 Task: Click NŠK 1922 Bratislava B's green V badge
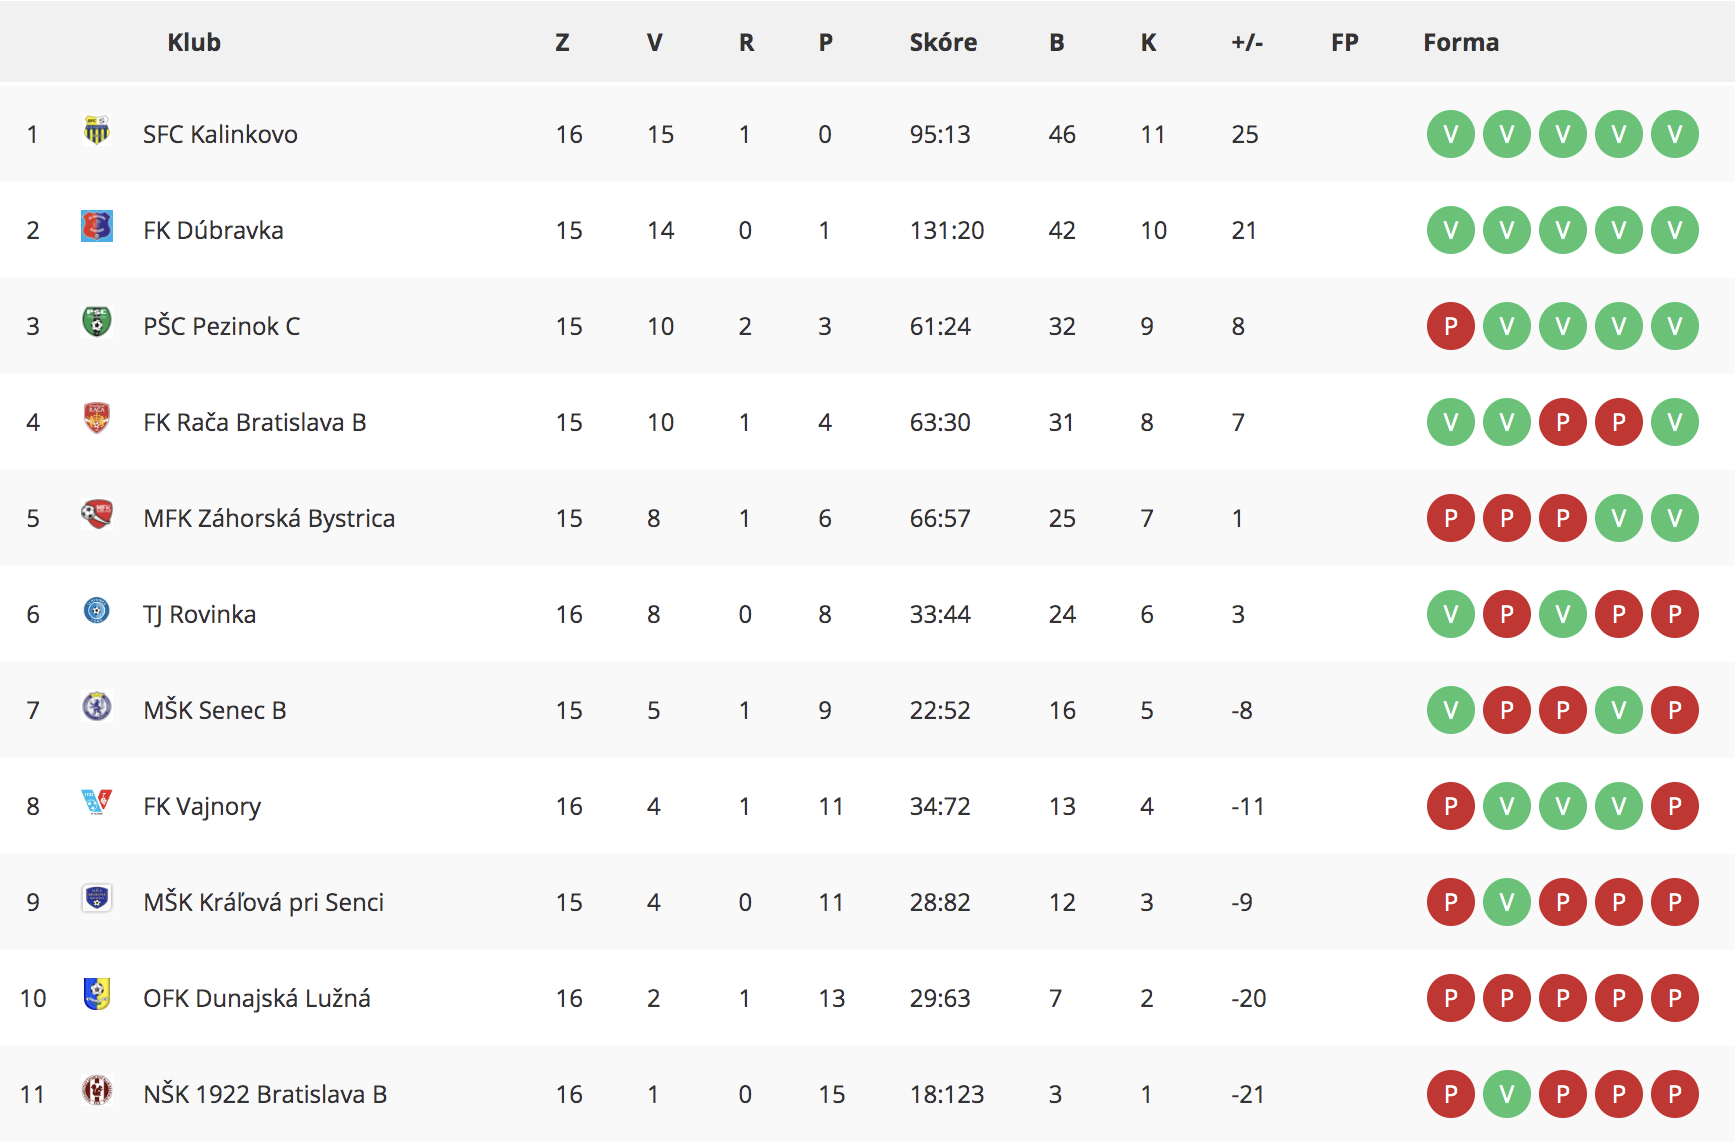click(1507, 1094)
